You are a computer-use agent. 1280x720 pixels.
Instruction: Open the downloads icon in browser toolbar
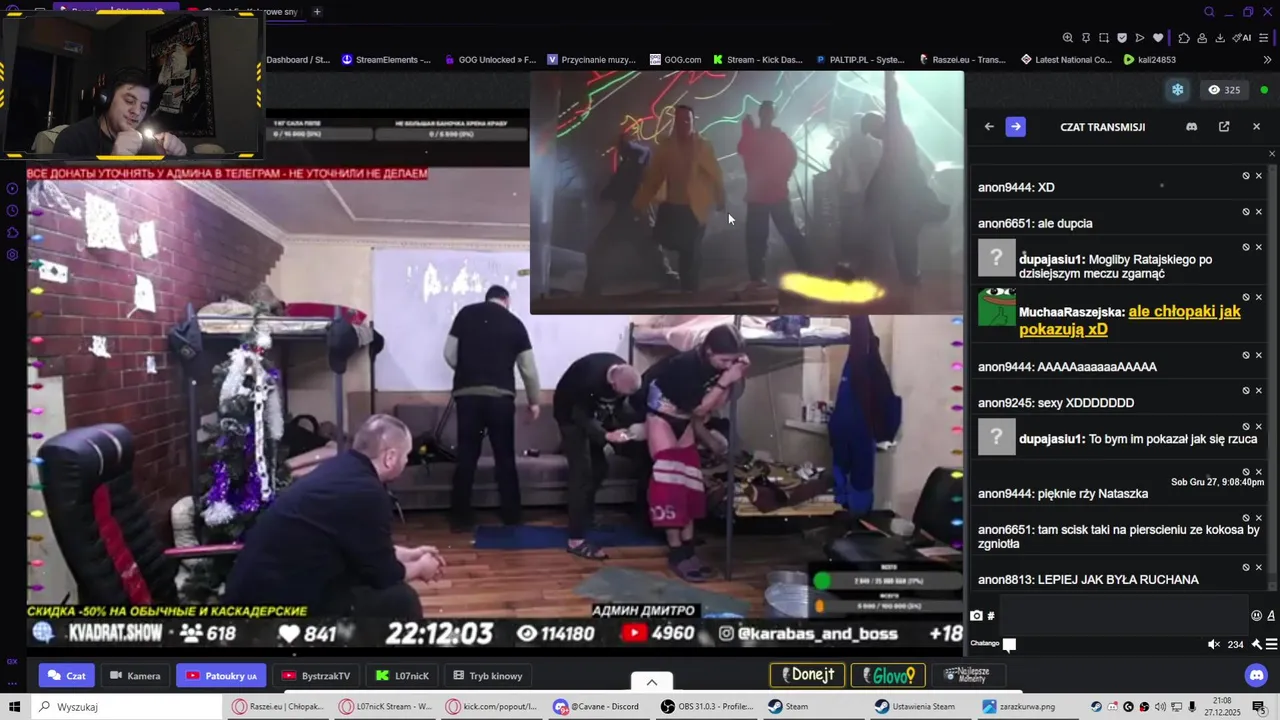pyautogui.click(x=1220, y=38)
